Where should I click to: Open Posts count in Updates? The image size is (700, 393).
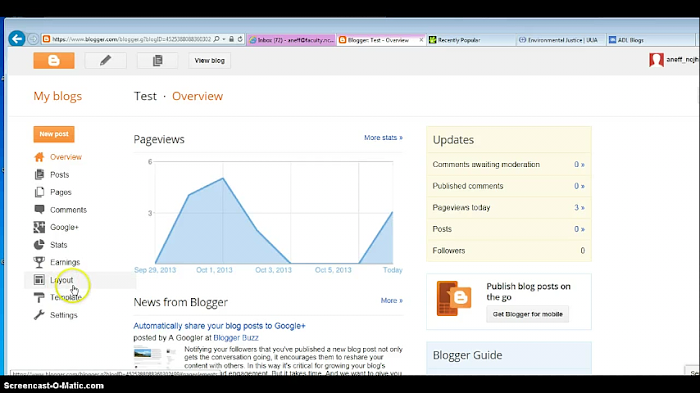579,229
